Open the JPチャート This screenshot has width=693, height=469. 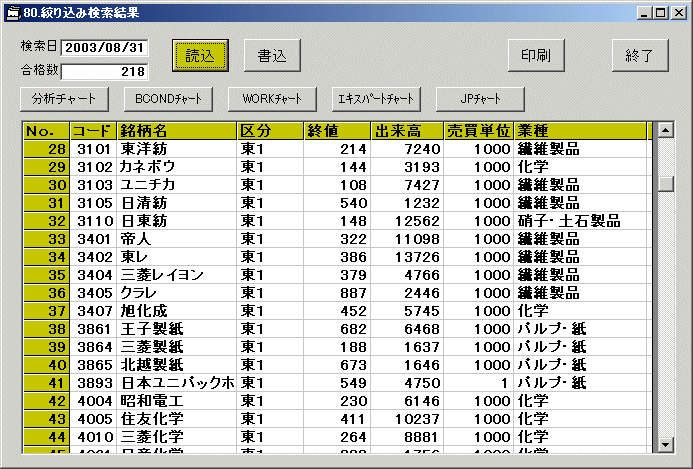480,99
